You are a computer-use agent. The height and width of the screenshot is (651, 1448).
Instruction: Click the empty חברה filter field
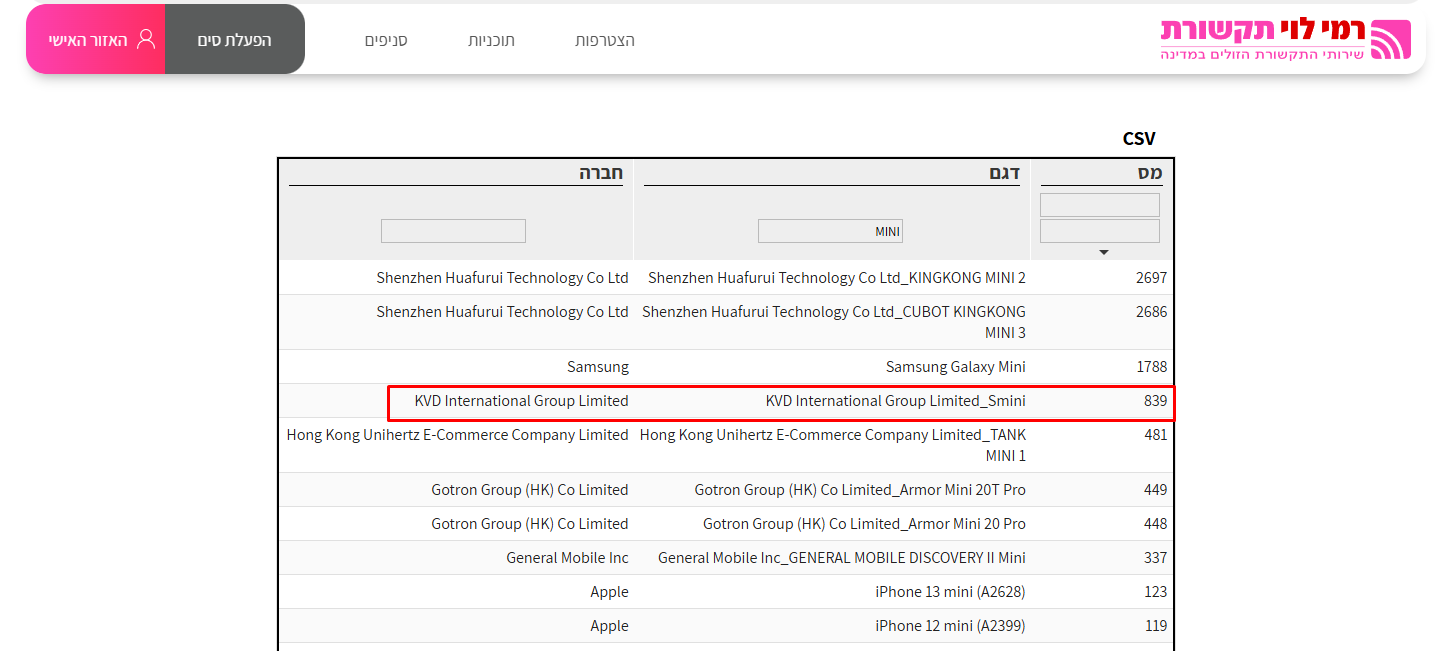[x=453, y=231]
